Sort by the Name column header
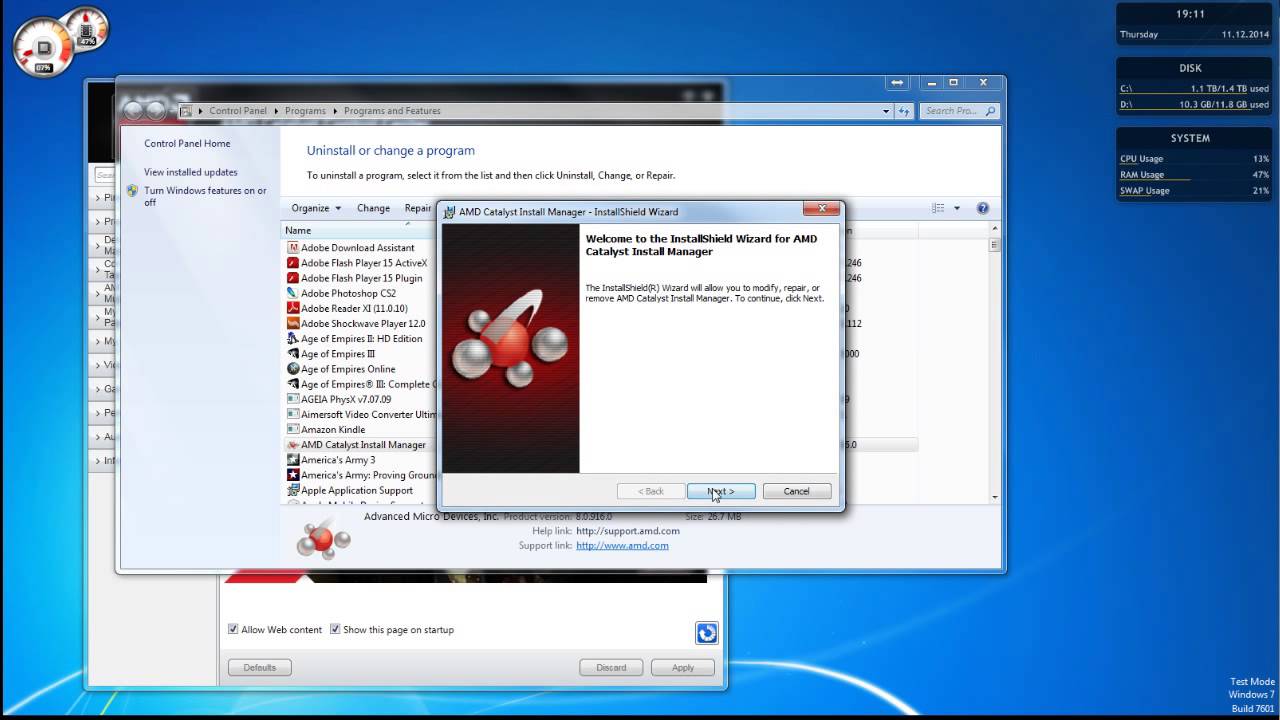1280x720 pixels. (x=358, y=230)
